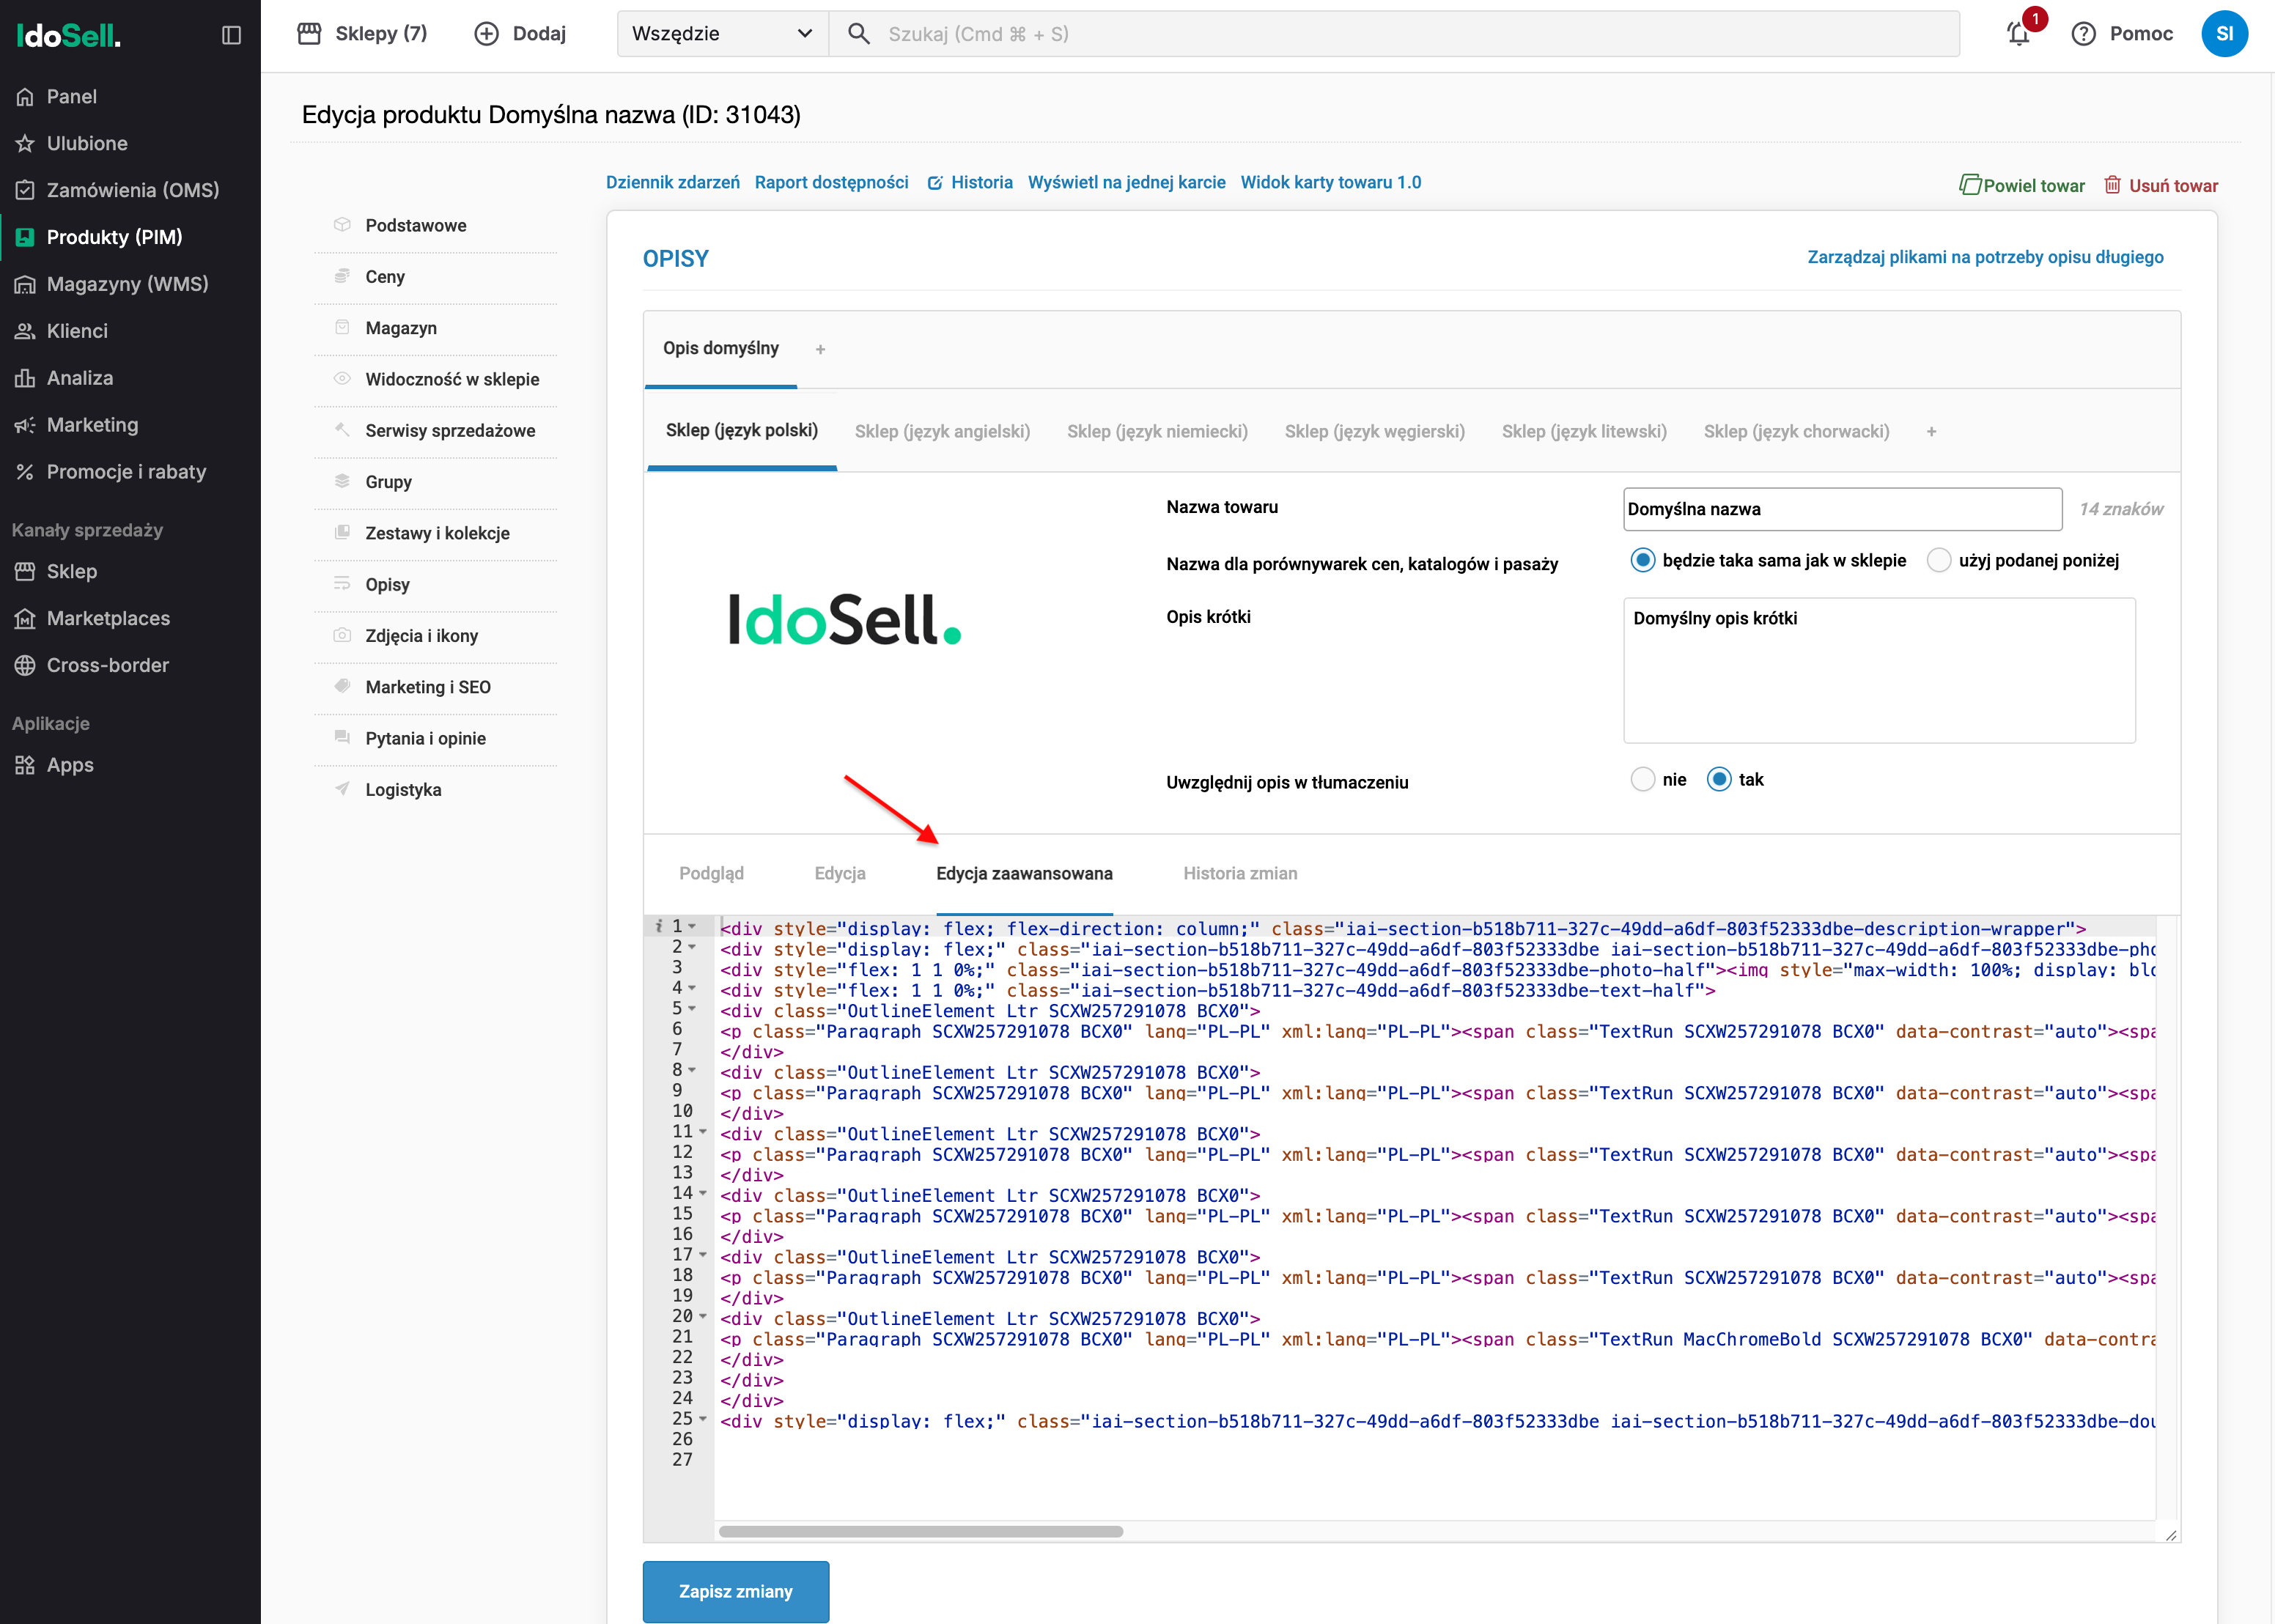Click the Powiel towar copy icon
This screenshot has height=1624, width=2275.
click(1969, 185)
